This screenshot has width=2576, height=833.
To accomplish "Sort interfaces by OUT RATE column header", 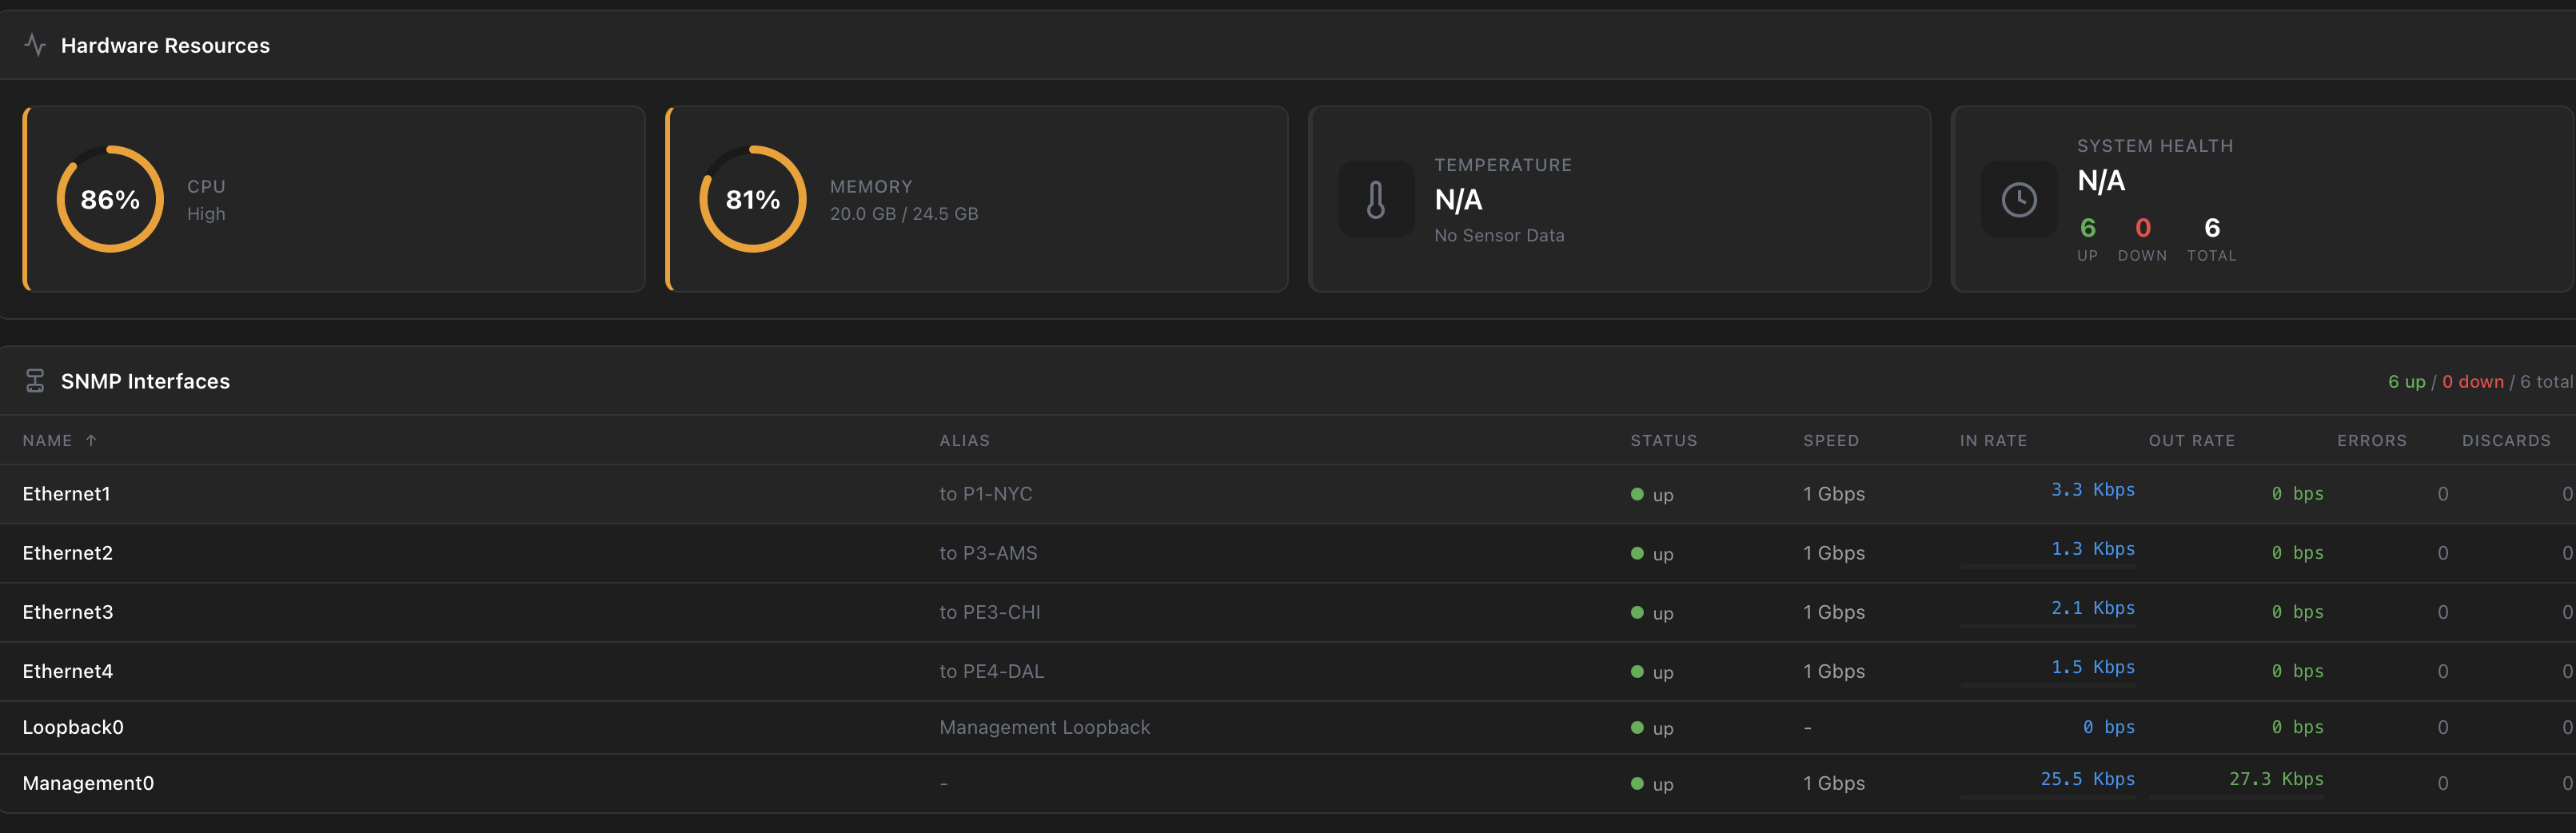I will tap(2191, 441).
